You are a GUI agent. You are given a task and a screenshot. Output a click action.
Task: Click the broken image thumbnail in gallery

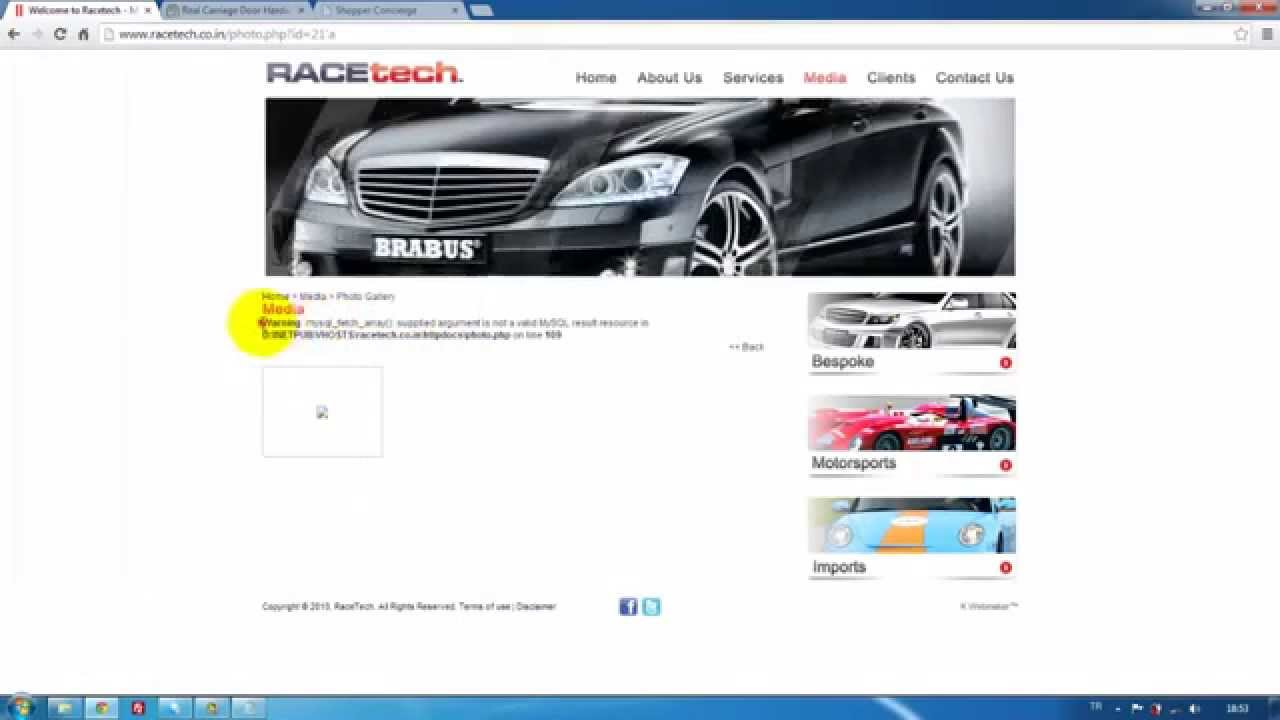322,412
